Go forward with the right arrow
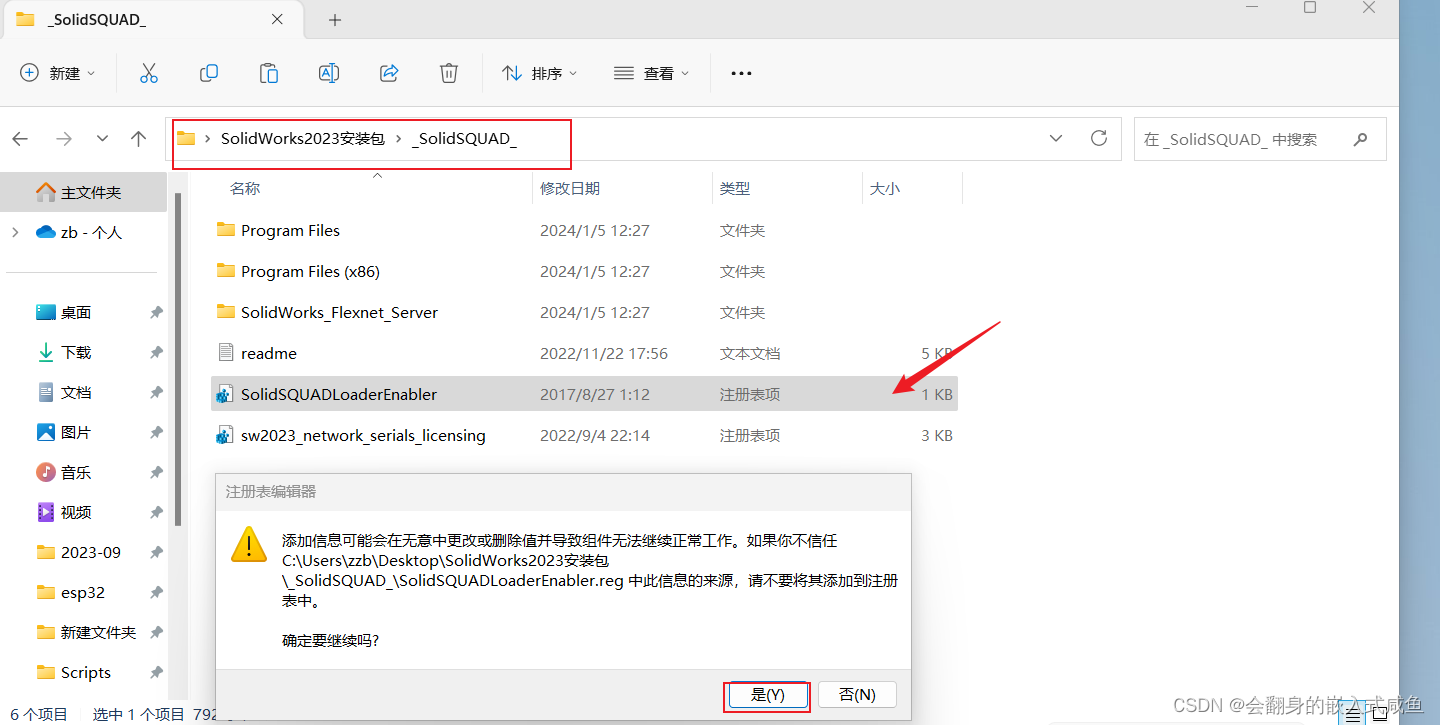This screenshot has height=725, width=1440. [63, 139]
